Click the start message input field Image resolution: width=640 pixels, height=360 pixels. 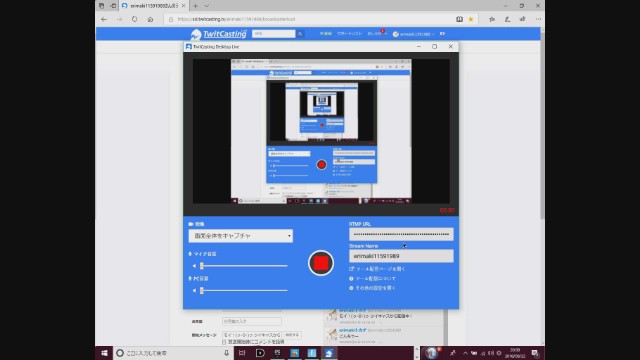[x=252, y=335]
